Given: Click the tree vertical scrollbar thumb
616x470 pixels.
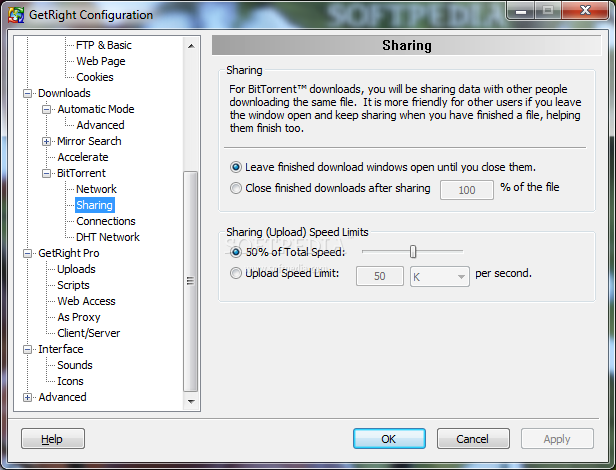Looking at the screenshot, I should tap(191, 281).
